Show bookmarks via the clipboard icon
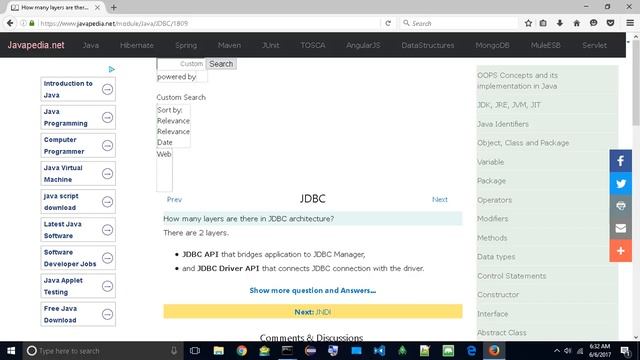The height and width of the screenshot is (360, 640). (543, 23)
